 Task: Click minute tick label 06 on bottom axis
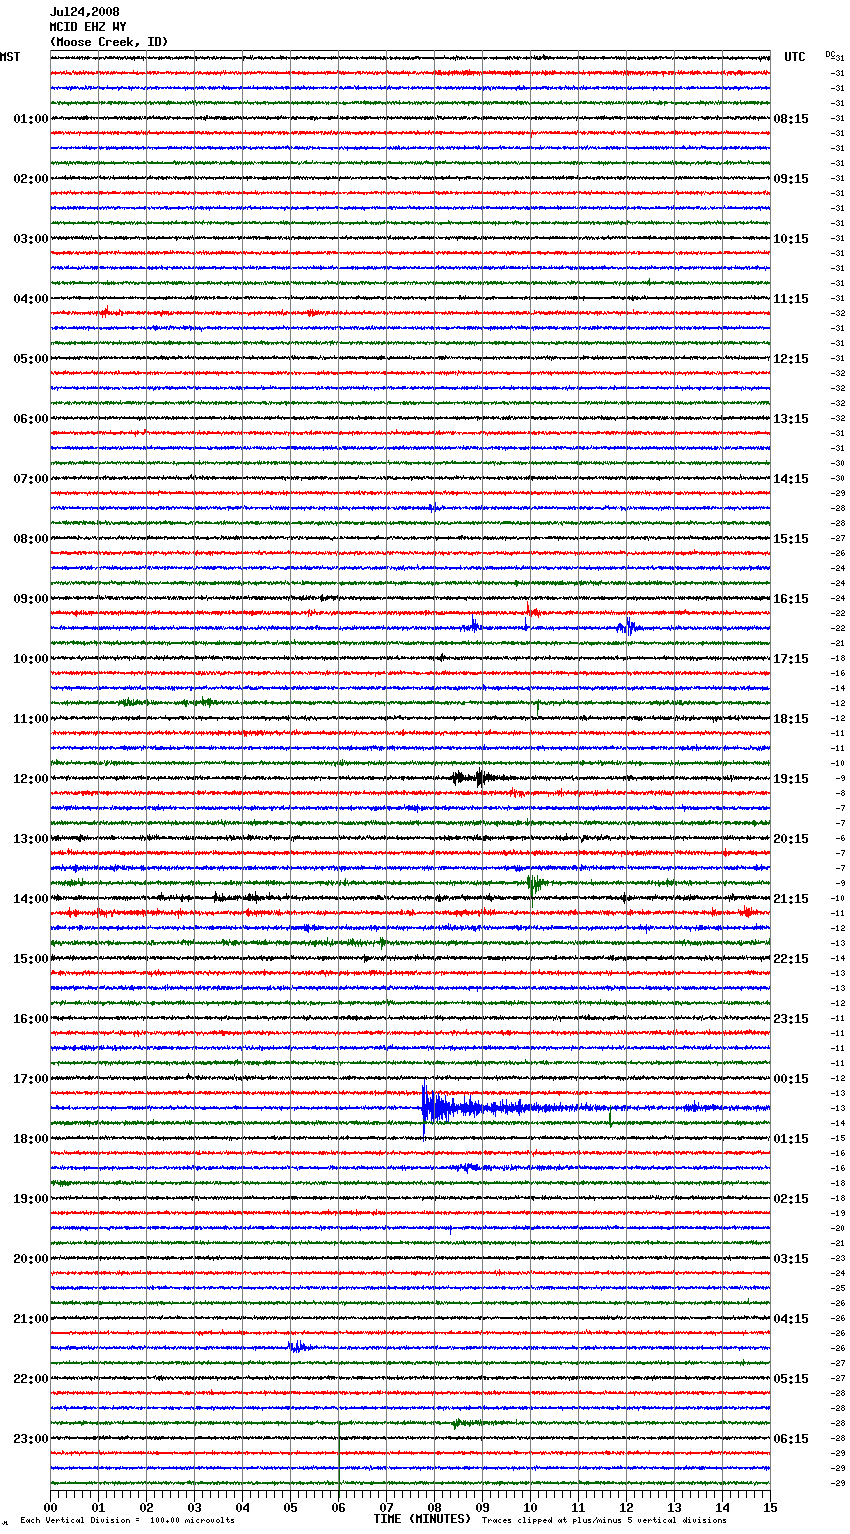(x=339, y=1507)
